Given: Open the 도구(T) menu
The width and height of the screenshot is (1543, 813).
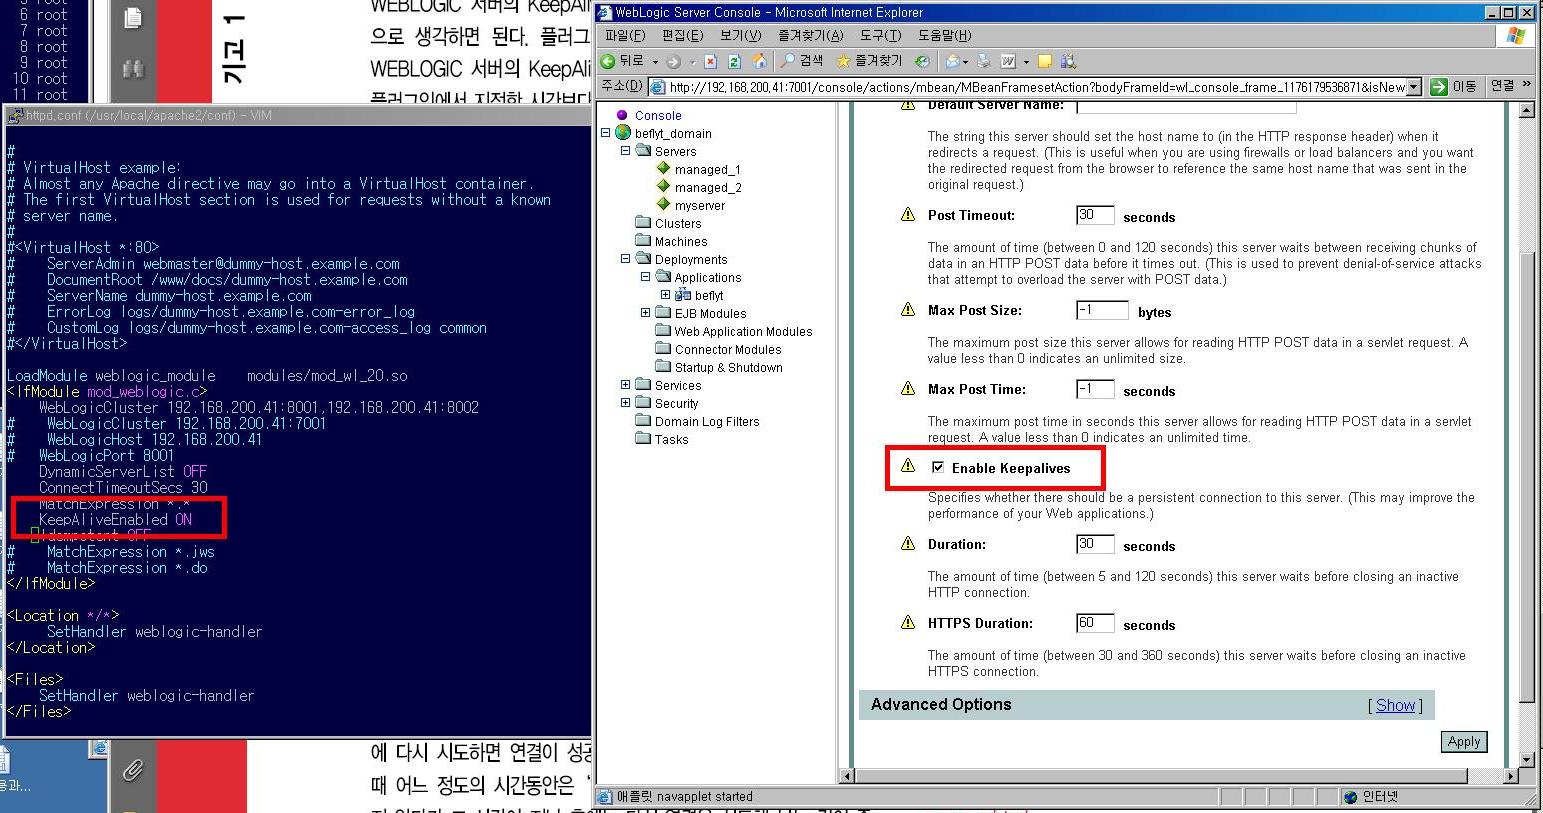Looking at the screenshot, I should tap(880, 35).
